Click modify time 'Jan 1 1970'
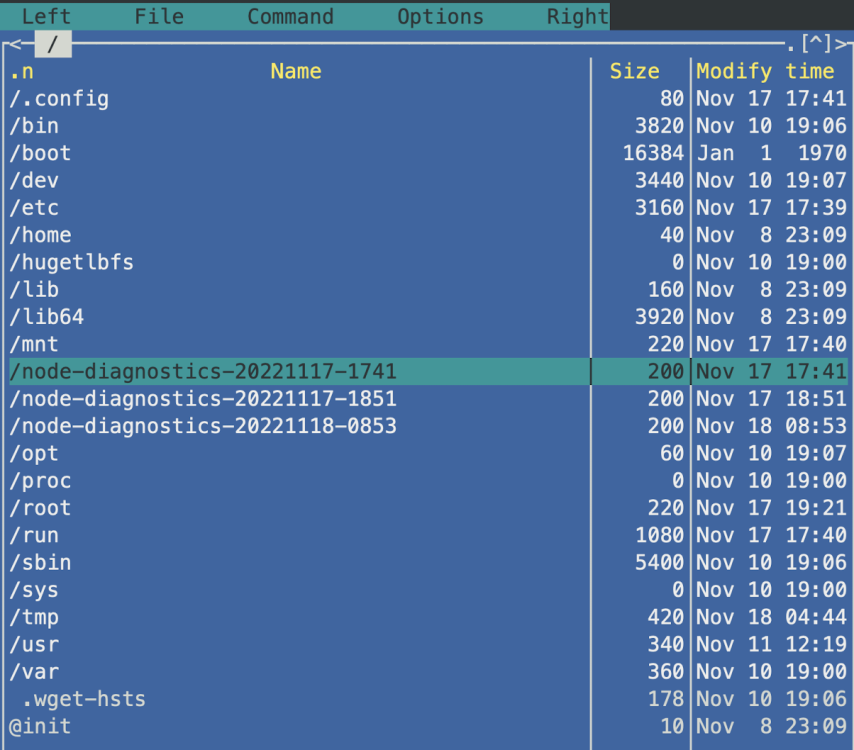 tap(772, 153)
